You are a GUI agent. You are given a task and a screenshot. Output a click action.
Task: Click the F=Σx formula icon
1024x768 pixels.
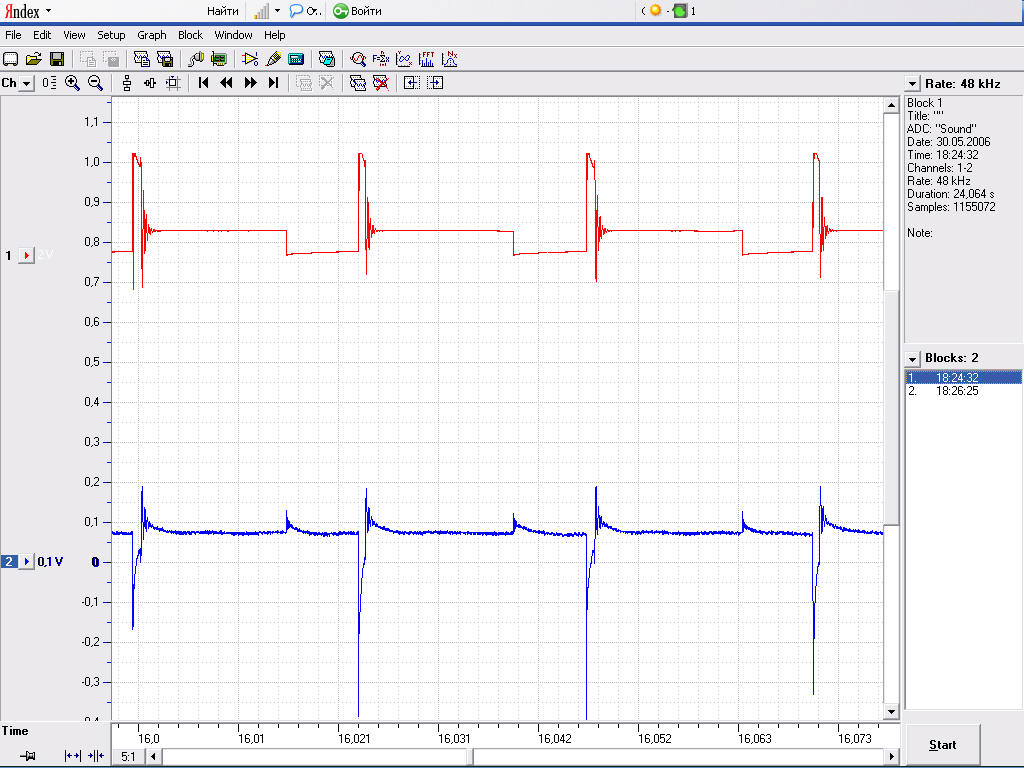(x=381, y=59)
